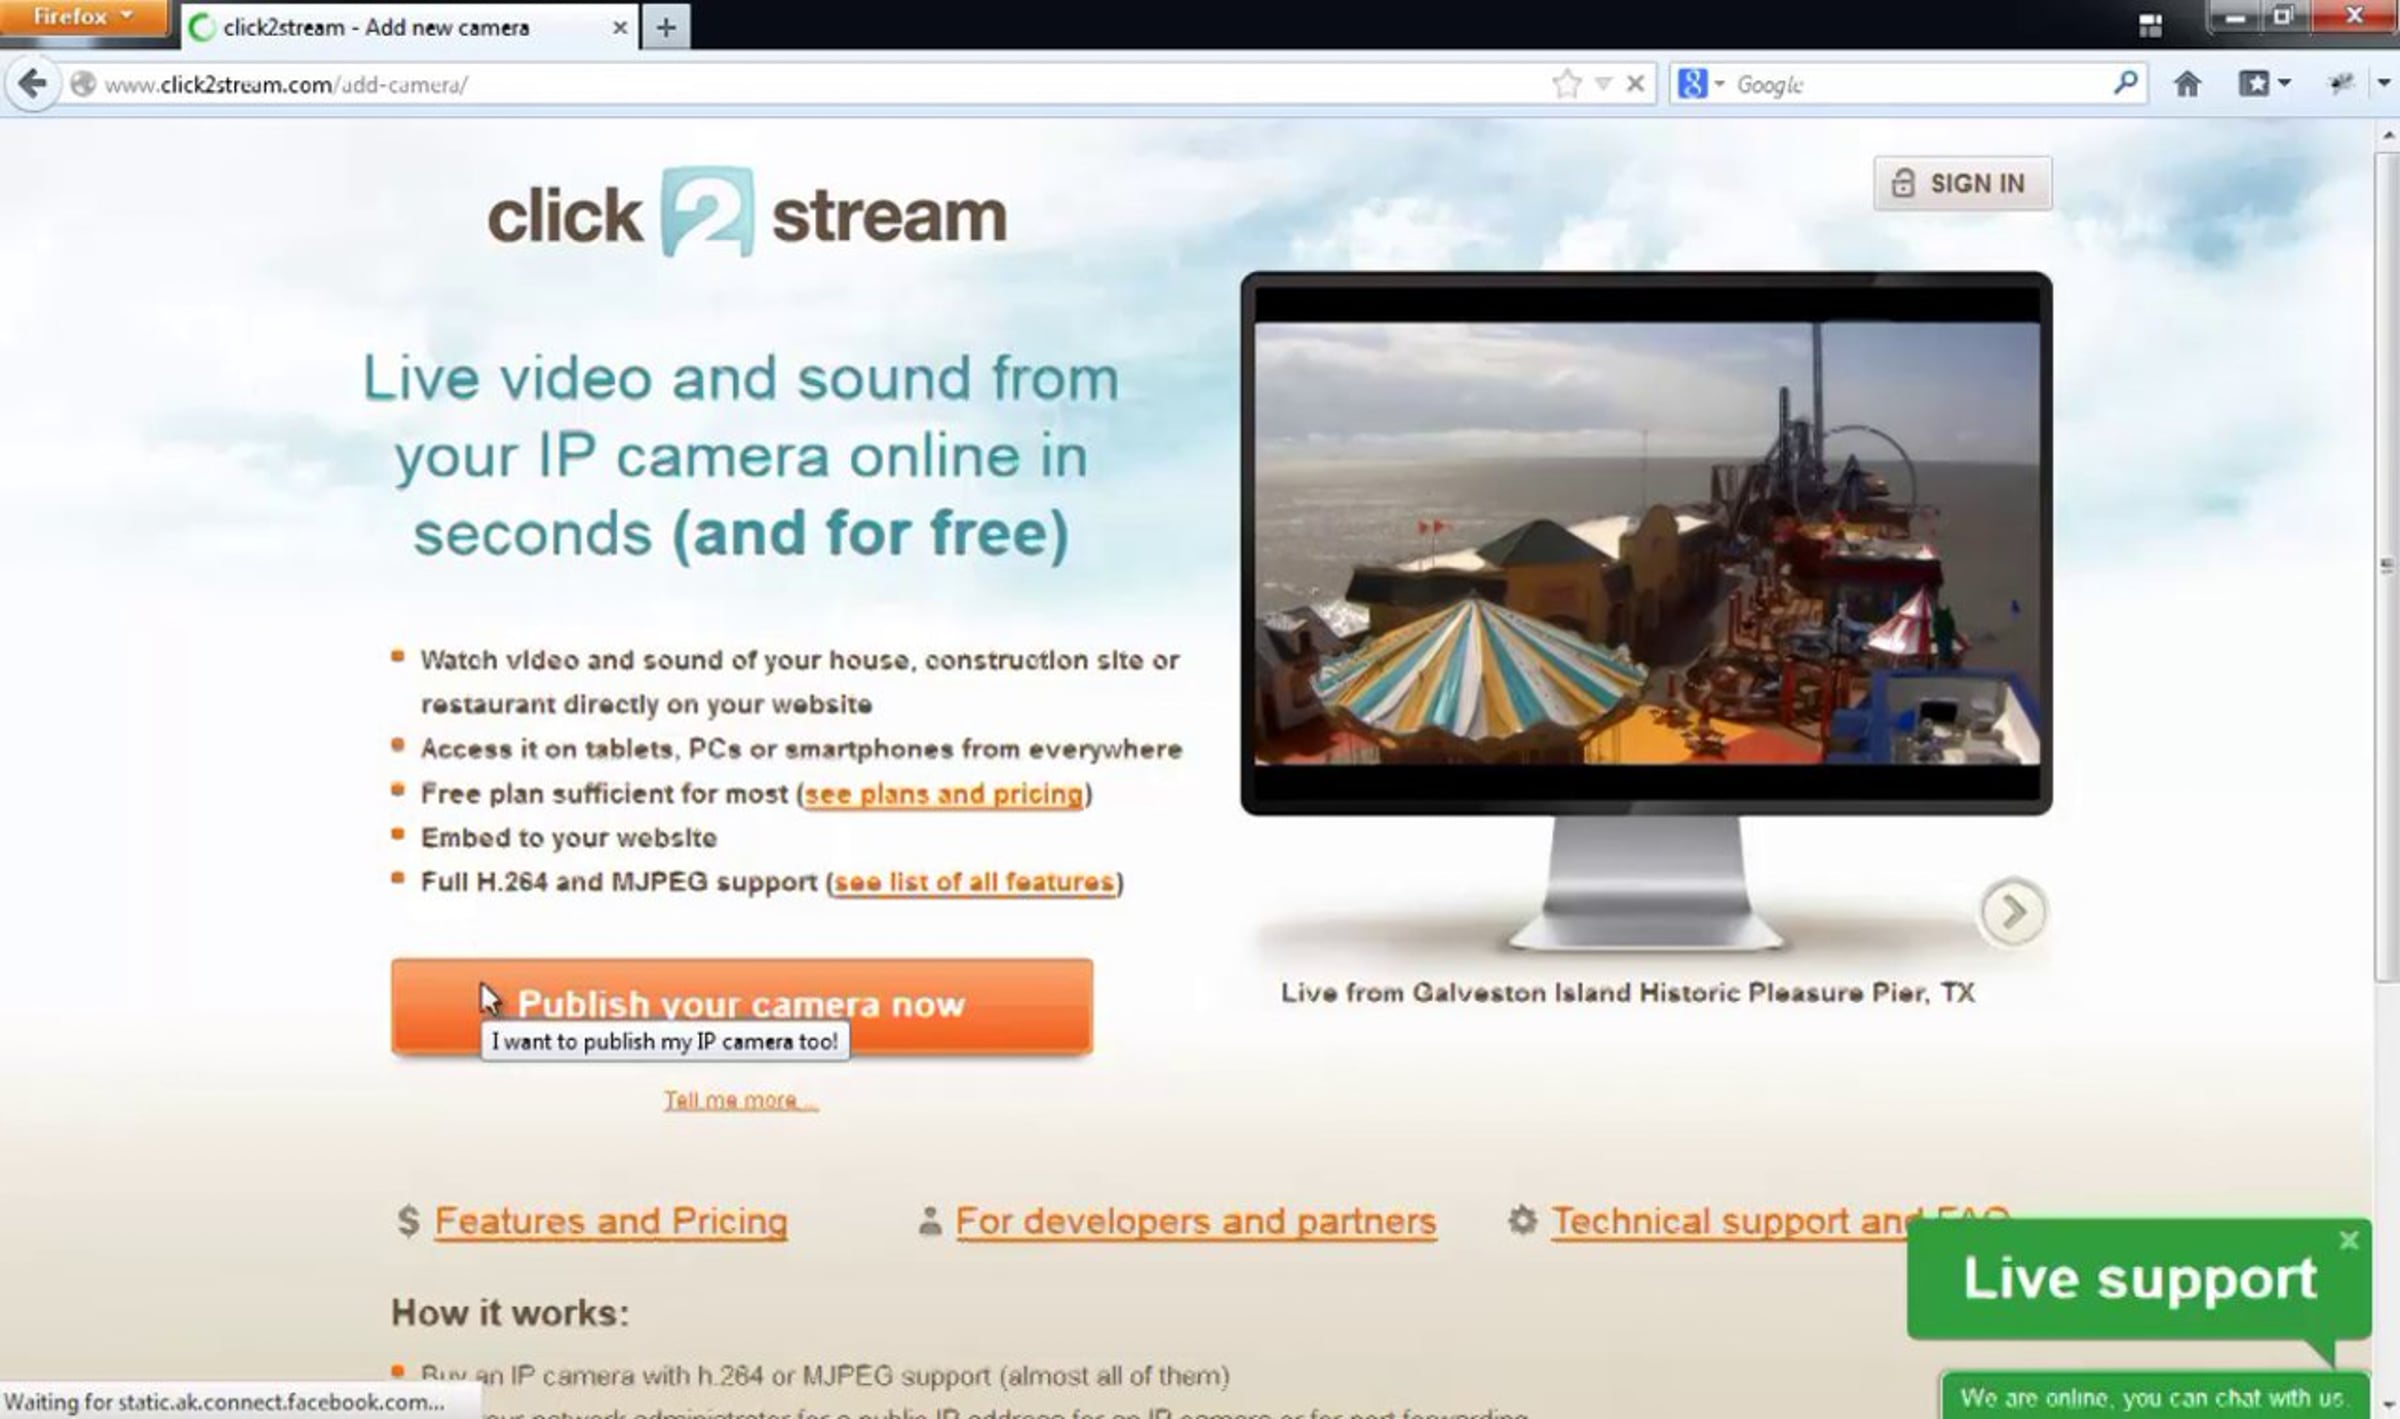This screenshot has height=1419, width=2400.
Task: Click the live camera preview screen
Action: pos(1646,542)
